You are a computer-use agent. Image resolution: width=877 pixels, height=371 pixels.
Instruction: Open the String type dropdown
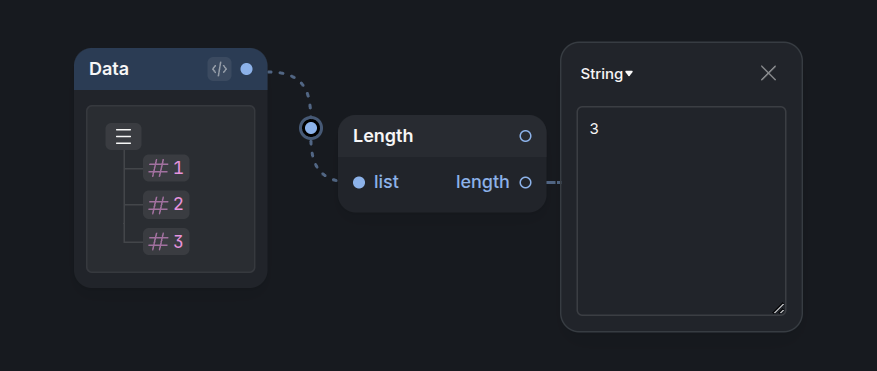click(606, 74)
